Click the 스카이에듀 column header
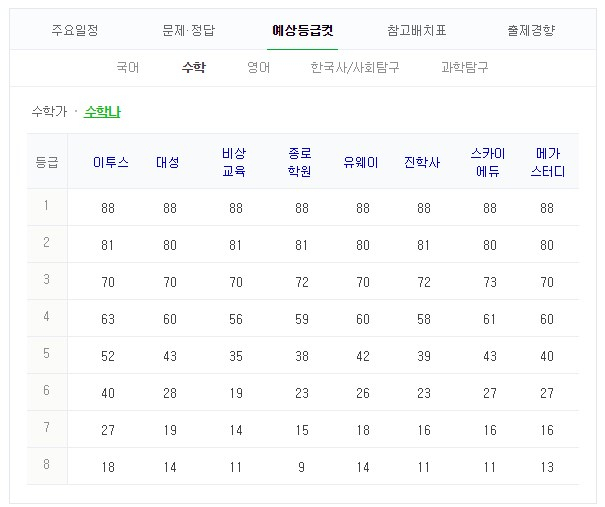The height and width of the screenshot is (507, 605). (x=488, y=162)
